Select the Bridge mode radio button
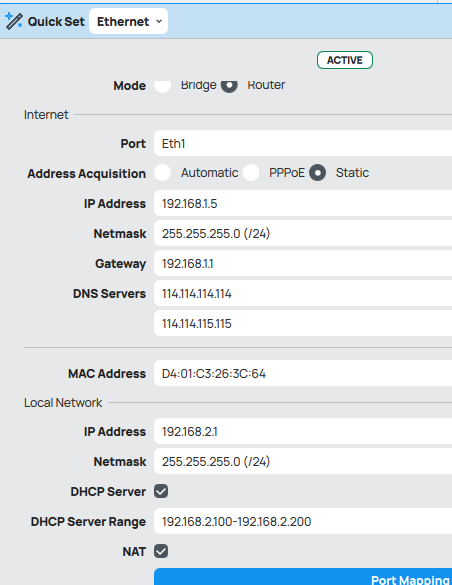This screenshot has width=452, height=585. (163, 85)
